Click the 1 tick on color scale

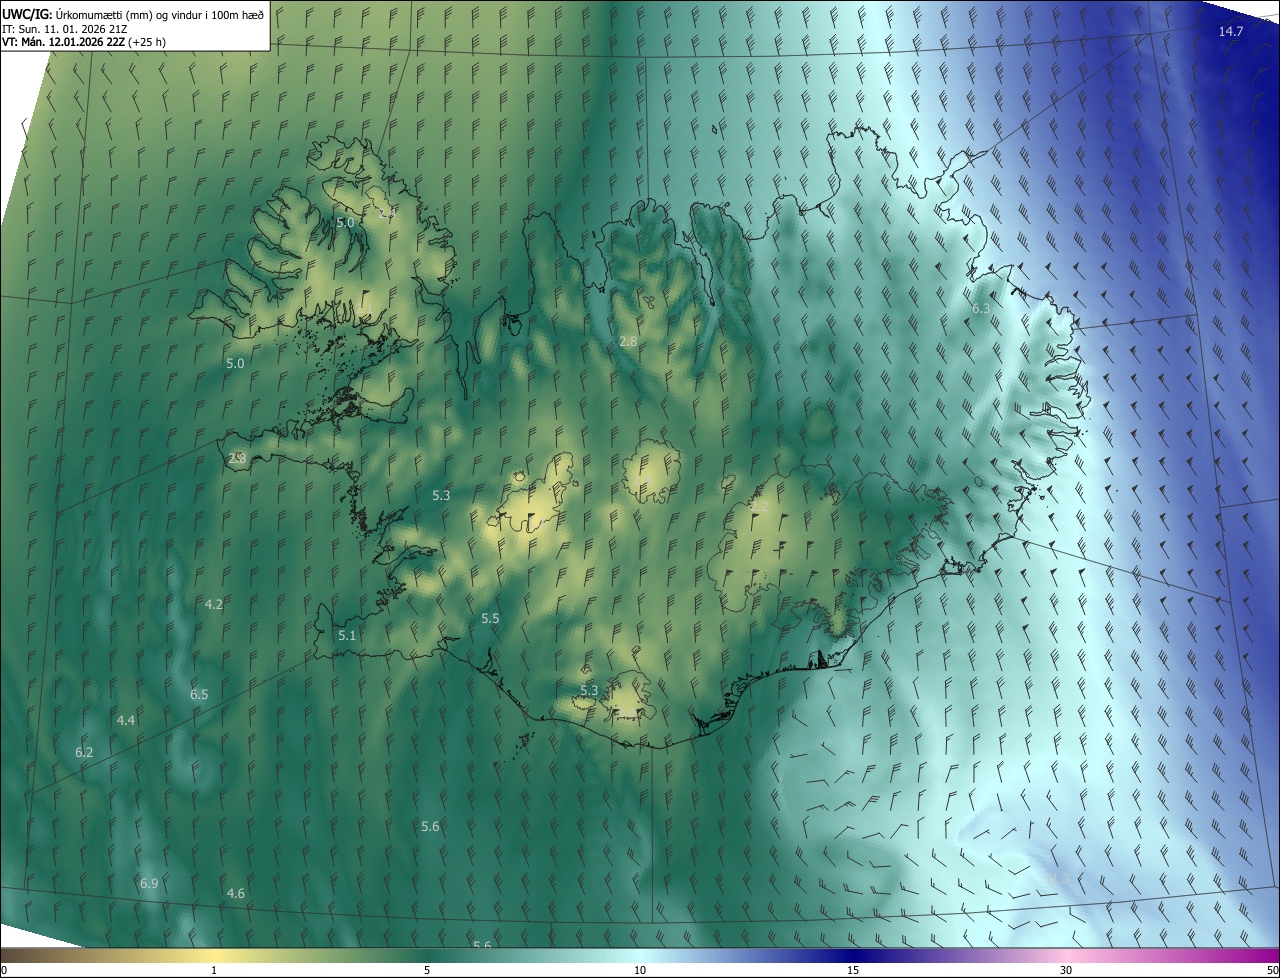coord(214,970)
